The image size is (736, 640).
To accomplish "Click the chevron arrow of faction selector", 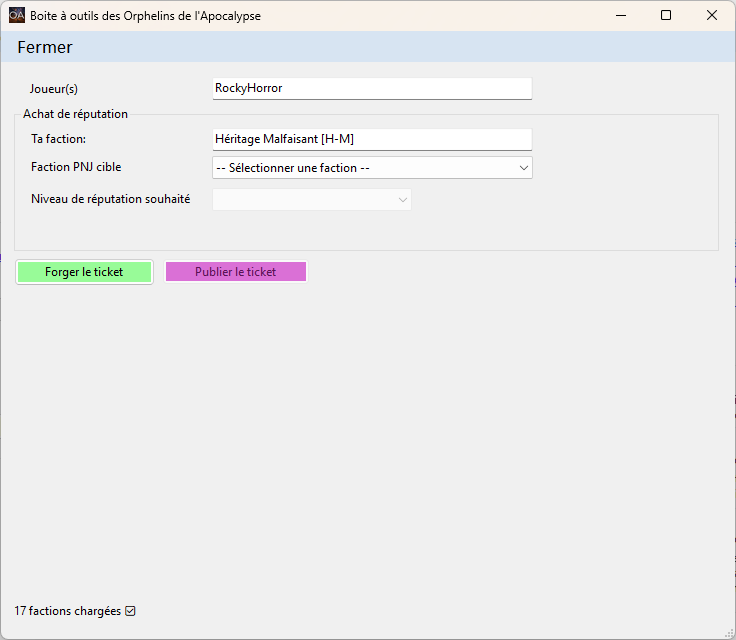I will 524,168.
